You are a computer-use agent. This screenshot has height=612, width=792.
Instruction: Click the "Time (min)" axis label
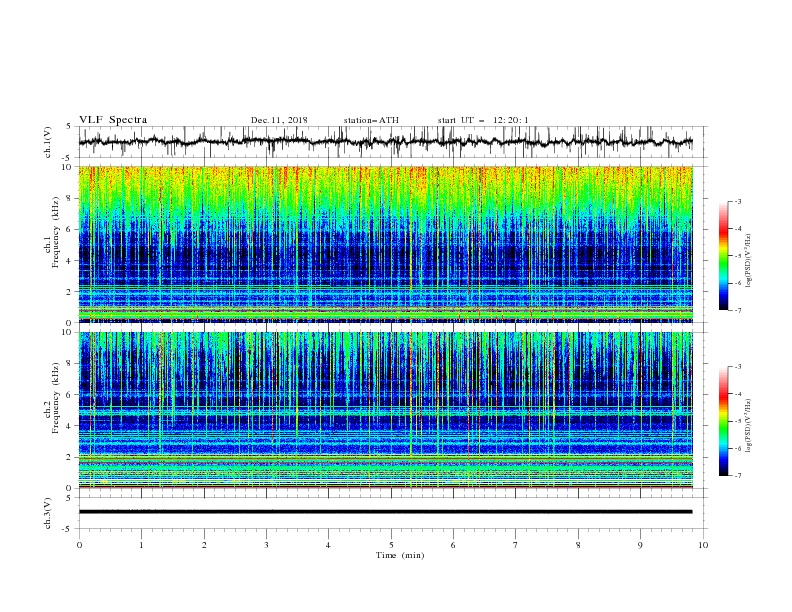(400, 555)
